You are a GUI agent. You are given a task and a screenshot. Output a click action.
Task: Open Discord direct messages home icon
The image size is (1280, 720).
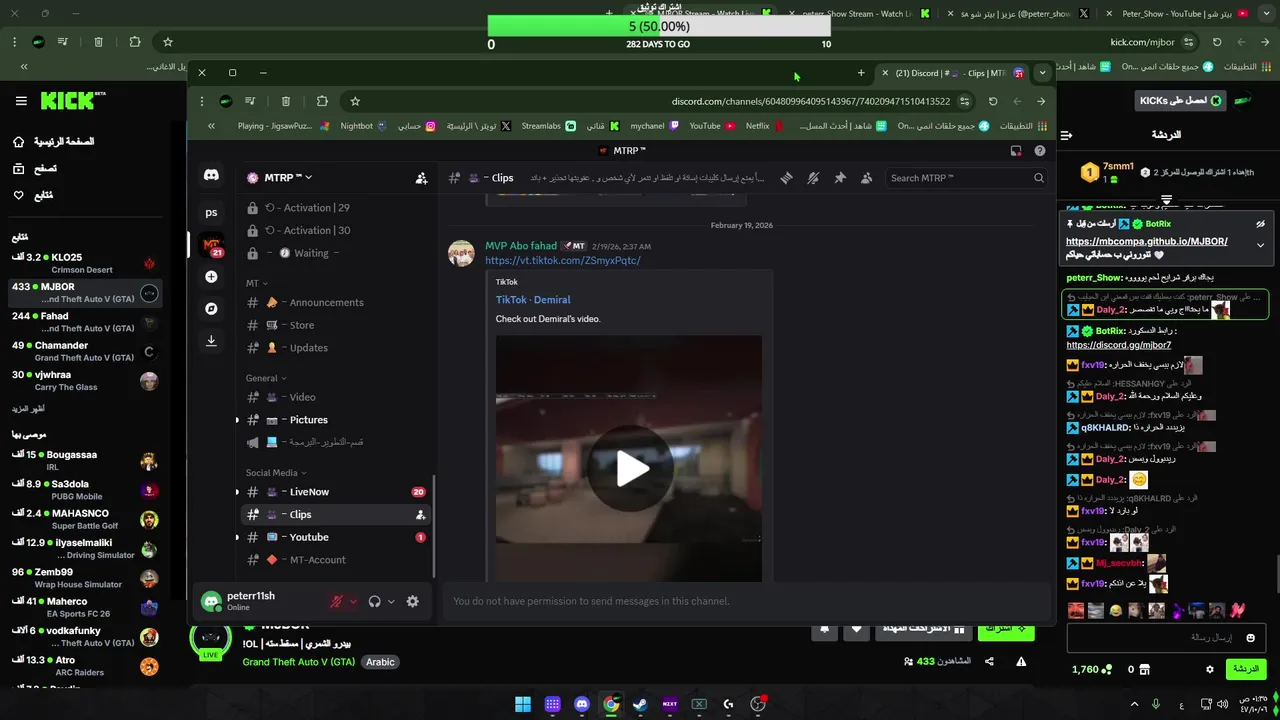(x=211, y=176)
